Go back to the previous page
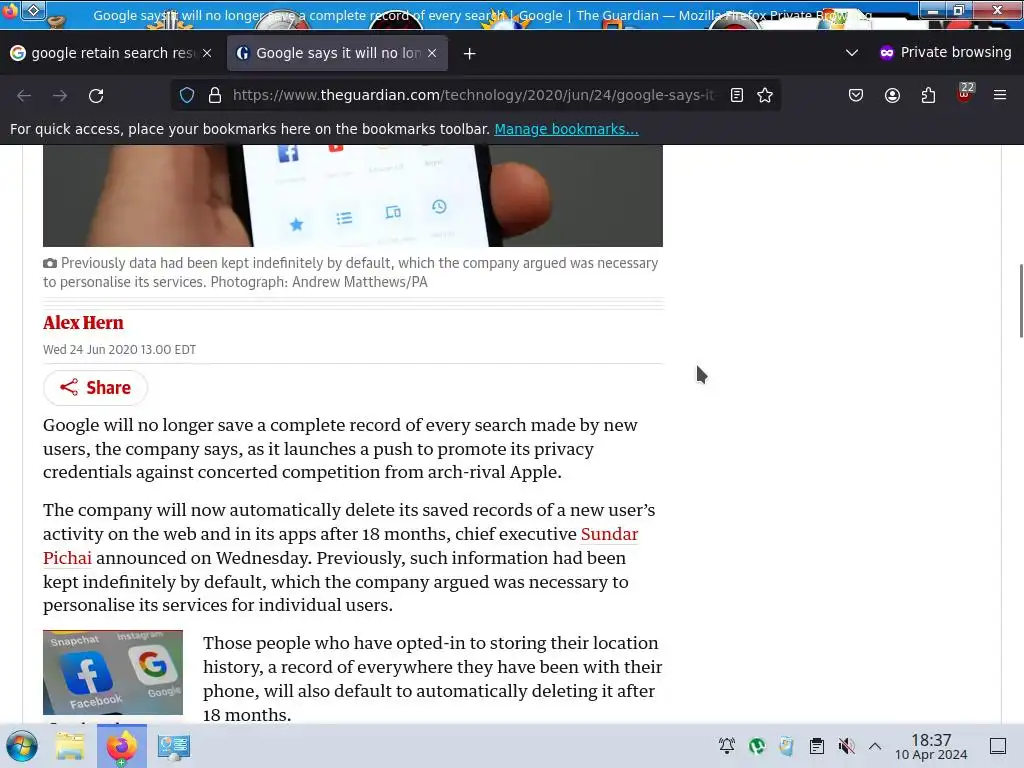1024x768 pixels. (x=24, y=95)
